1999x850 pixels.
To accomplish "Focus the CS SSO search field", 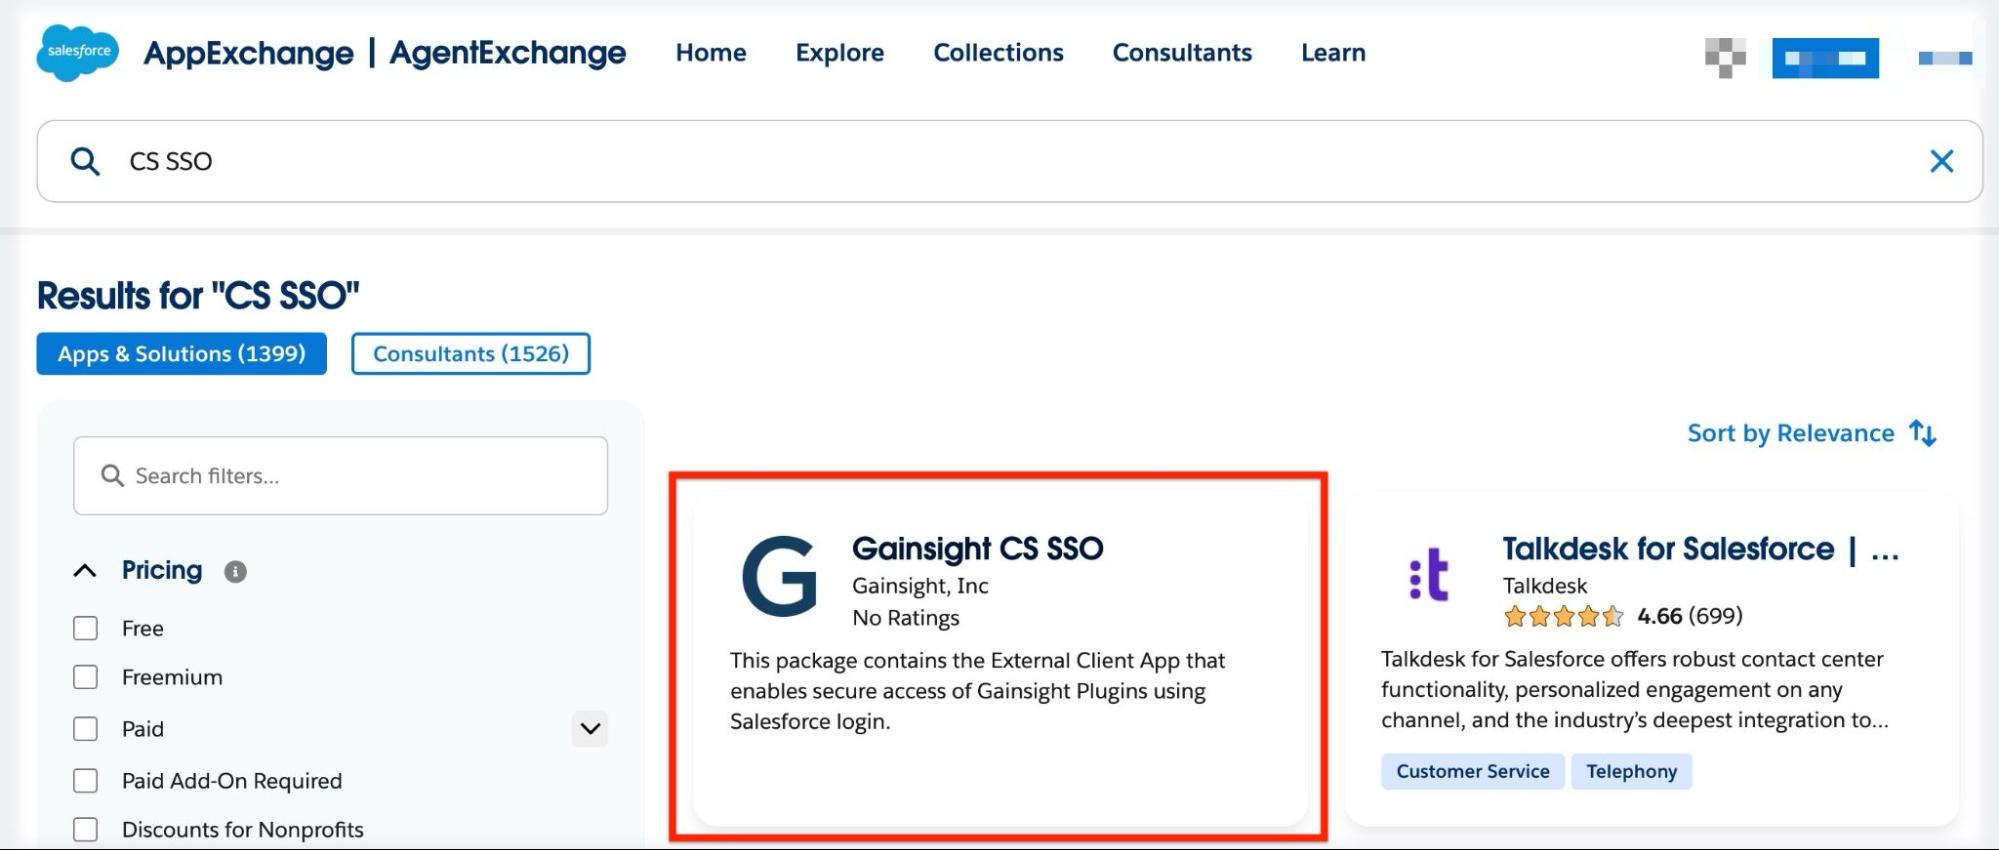I will pos(1010,161).
